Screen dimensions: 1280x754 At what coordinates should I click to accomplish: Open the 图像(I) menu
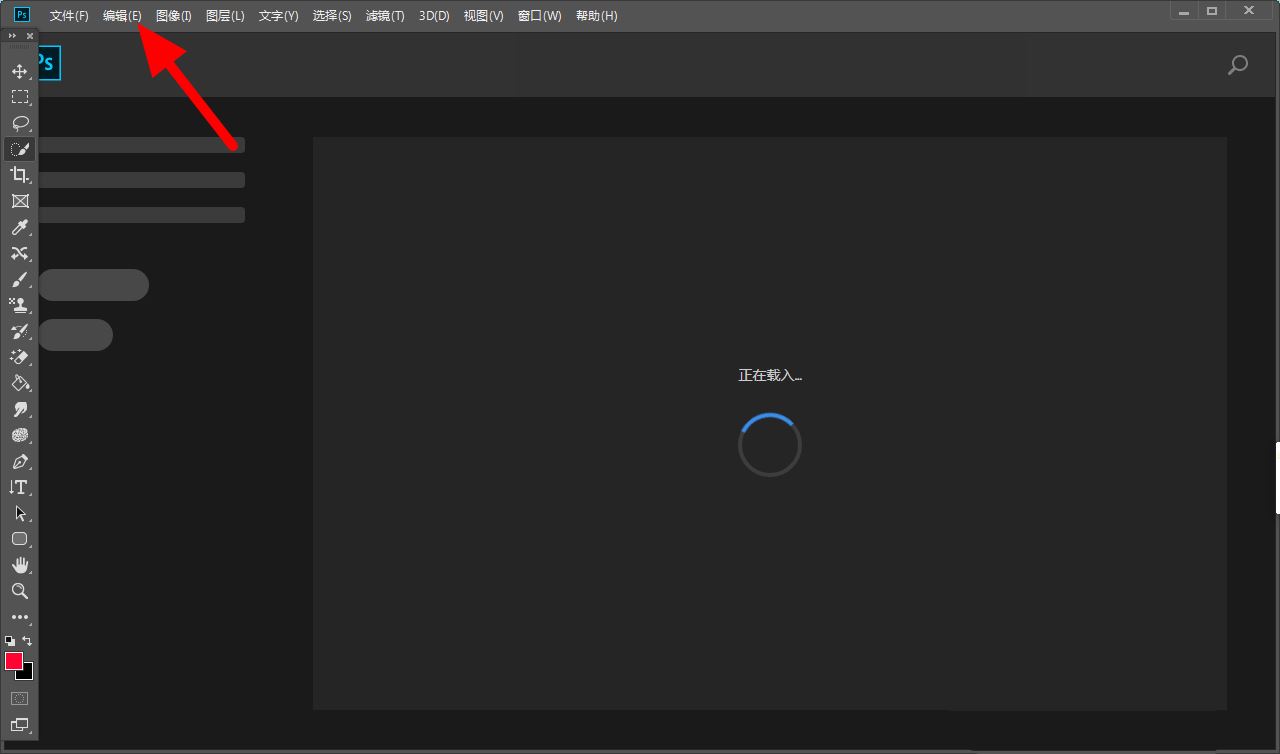(174, 16)
